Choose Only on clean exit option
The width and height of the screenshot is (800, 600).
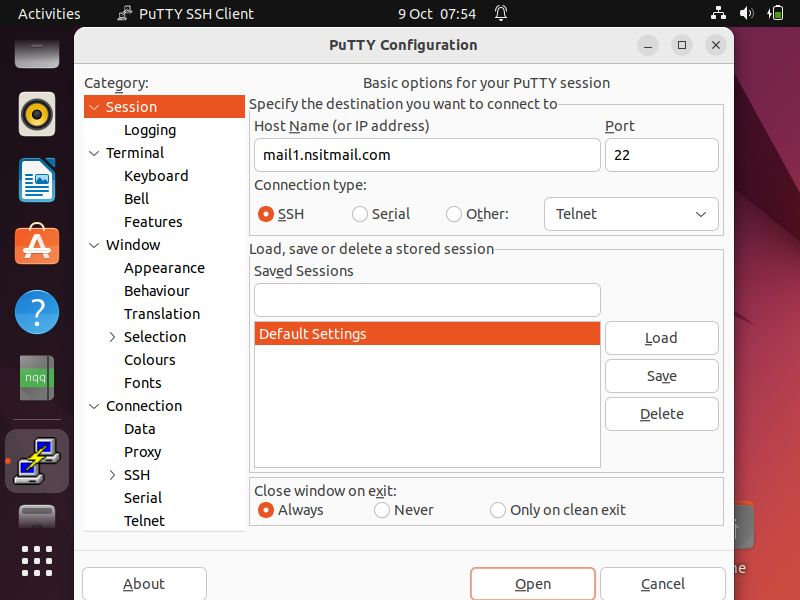(x=498, y=510)
